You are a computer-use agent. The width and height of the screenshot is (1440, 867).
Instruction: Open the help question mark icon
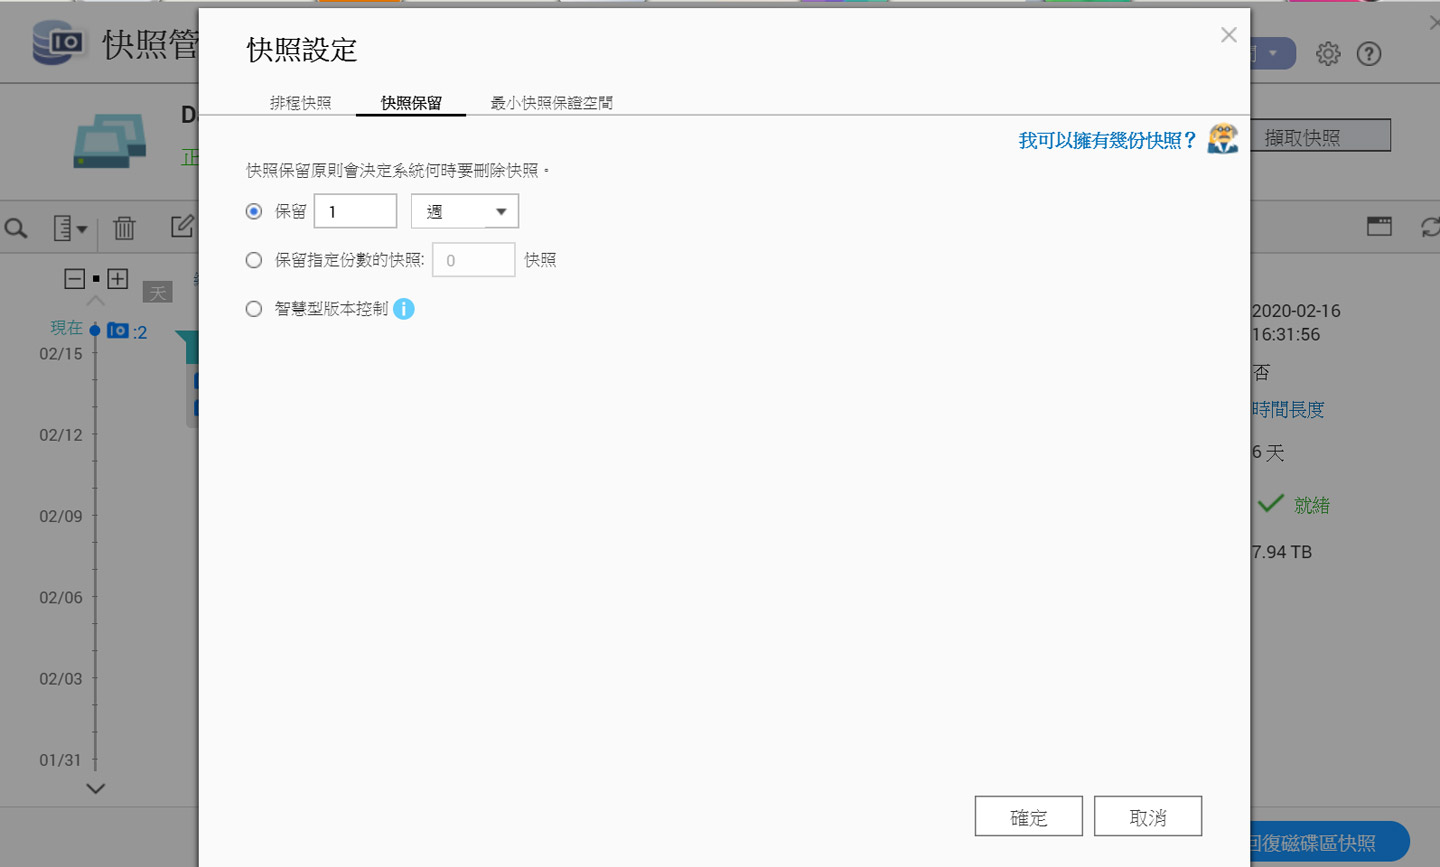[x=1369, y=54]
